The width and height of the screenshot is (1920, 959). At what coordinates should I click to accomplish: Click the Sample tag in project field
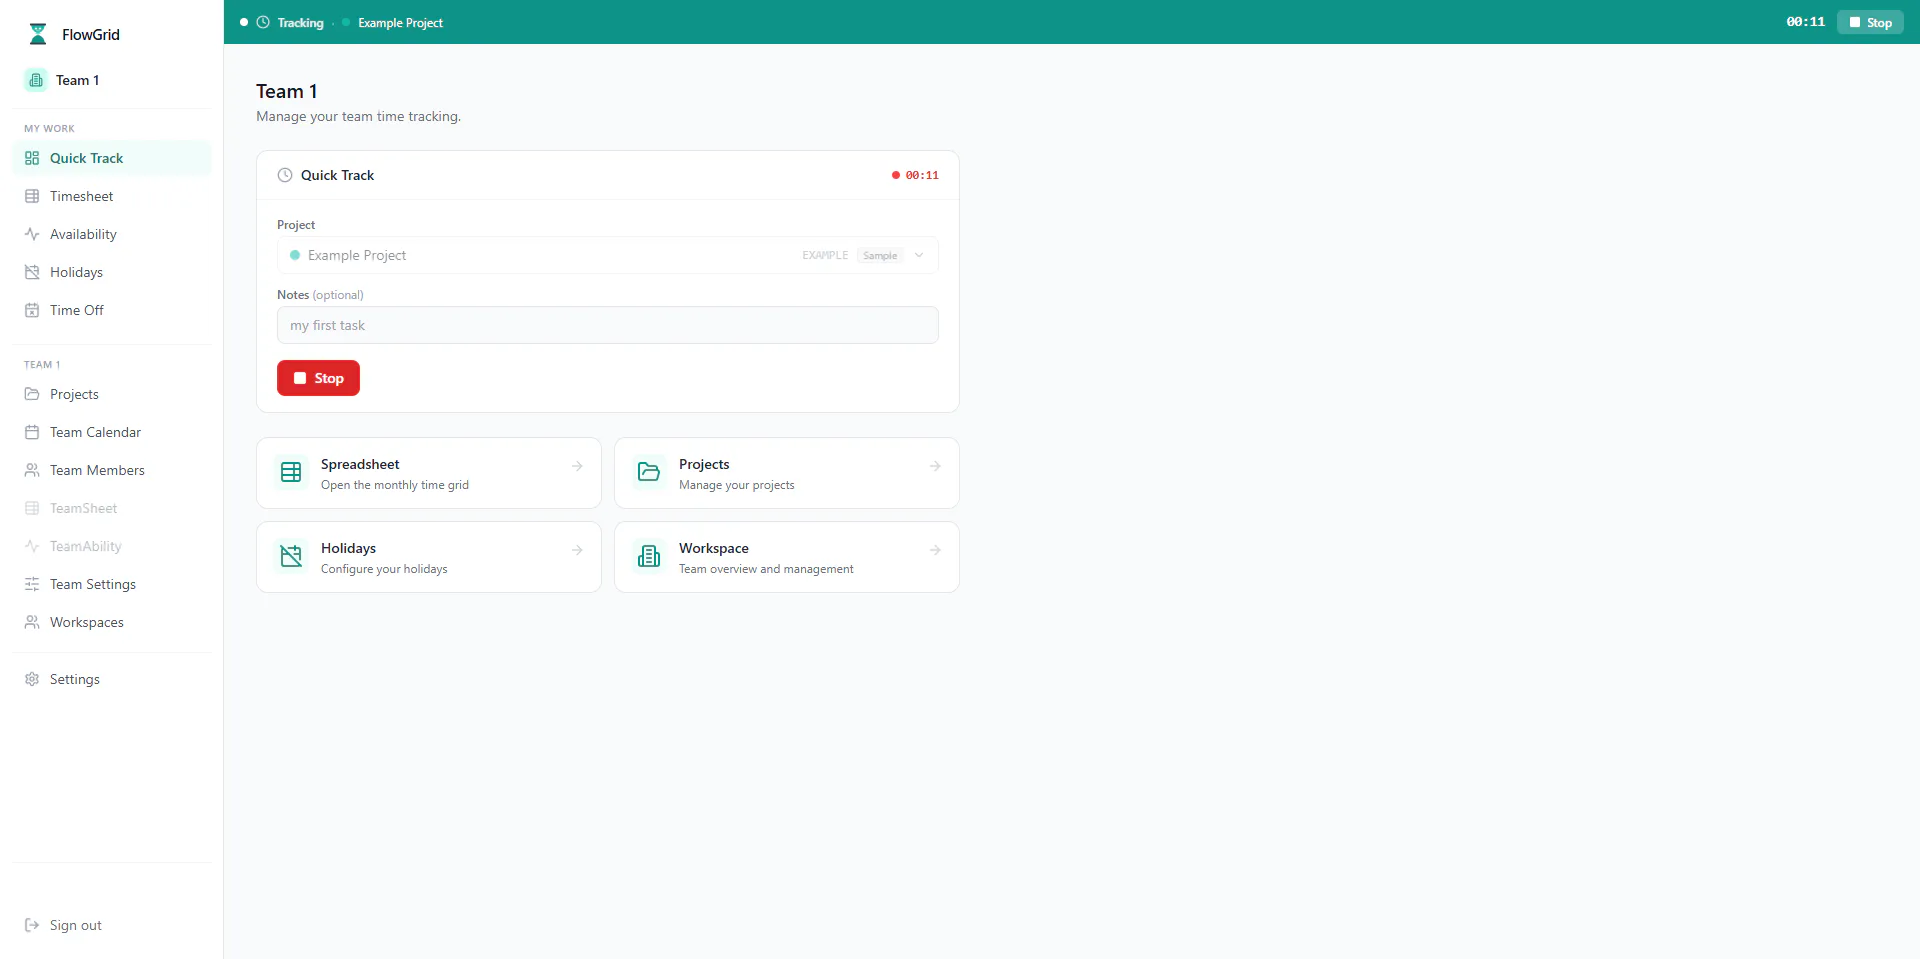tap(880, 256)
